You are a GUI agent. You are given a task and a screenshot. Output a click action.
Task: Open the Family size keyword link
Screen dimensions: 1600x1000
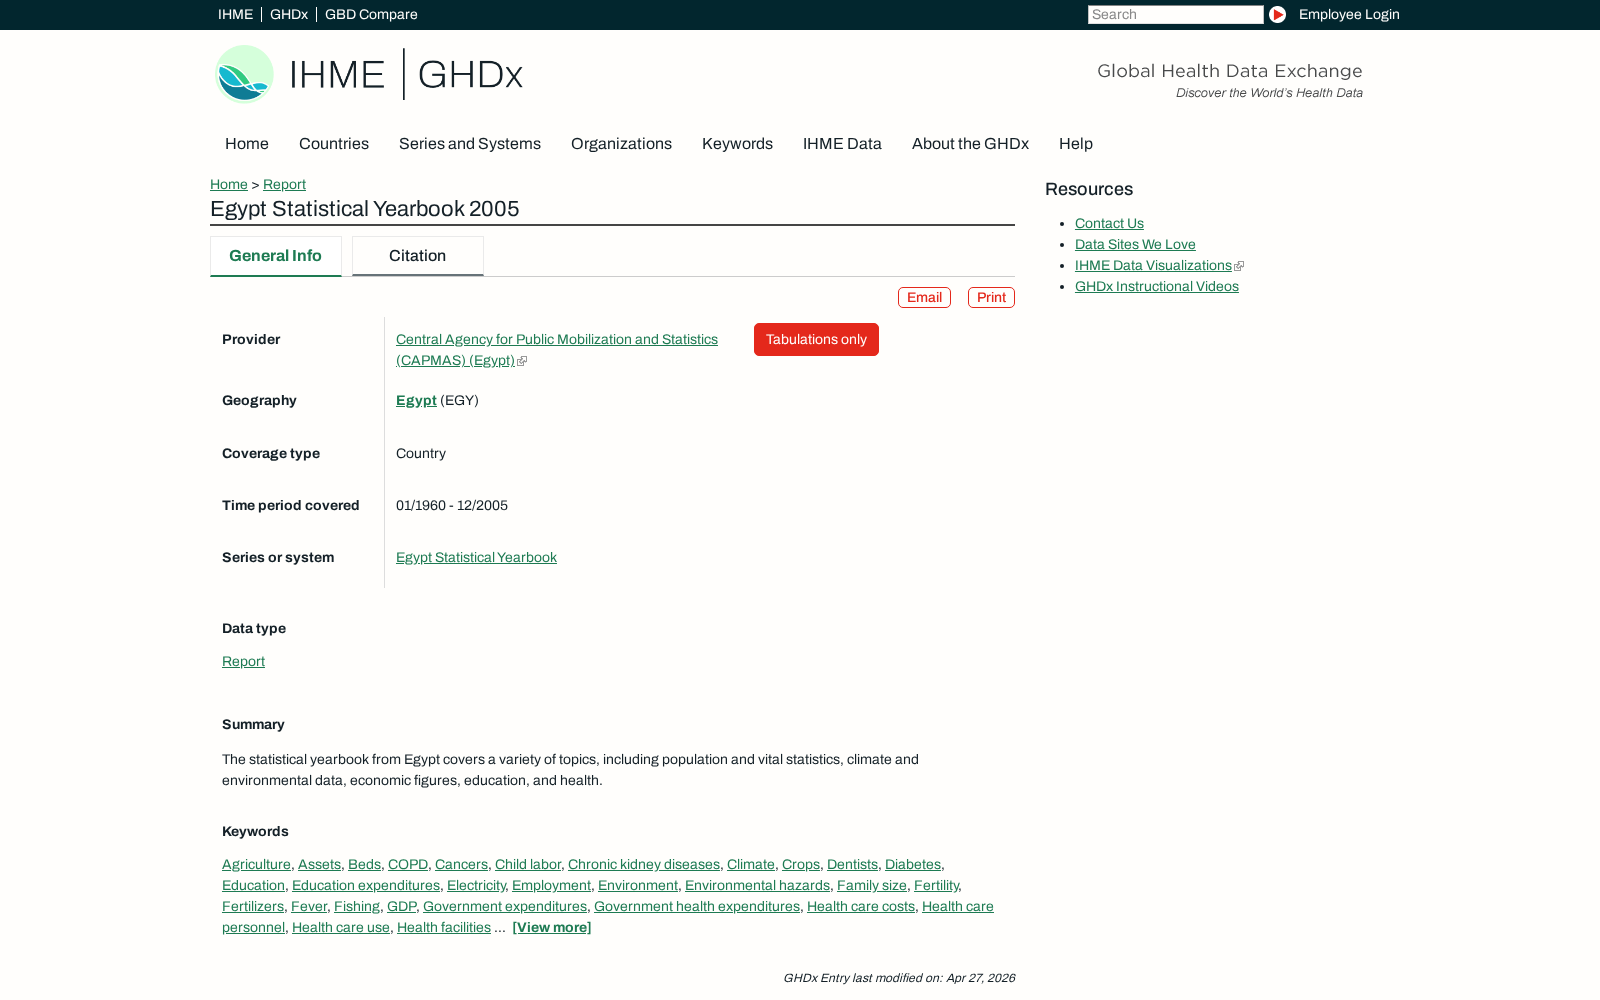click(x=872, y=885)
